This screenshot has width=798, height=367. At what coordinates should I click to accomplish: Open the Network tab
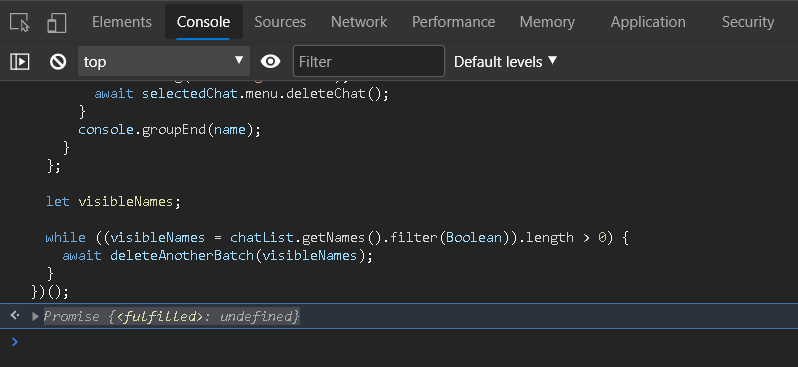tap(359, 22)
